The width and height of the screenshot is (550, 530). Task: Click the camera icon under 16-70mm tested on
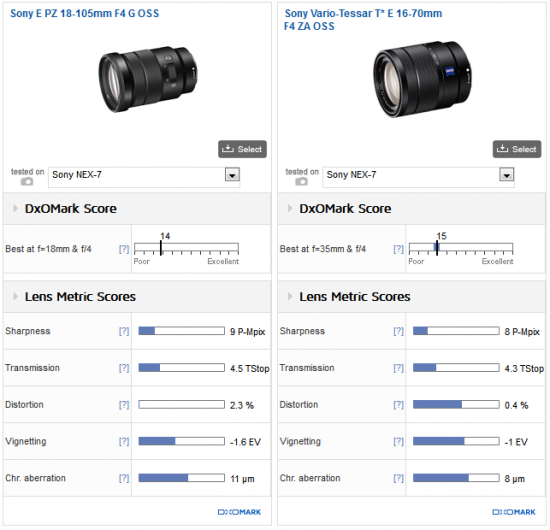[301, 181]
